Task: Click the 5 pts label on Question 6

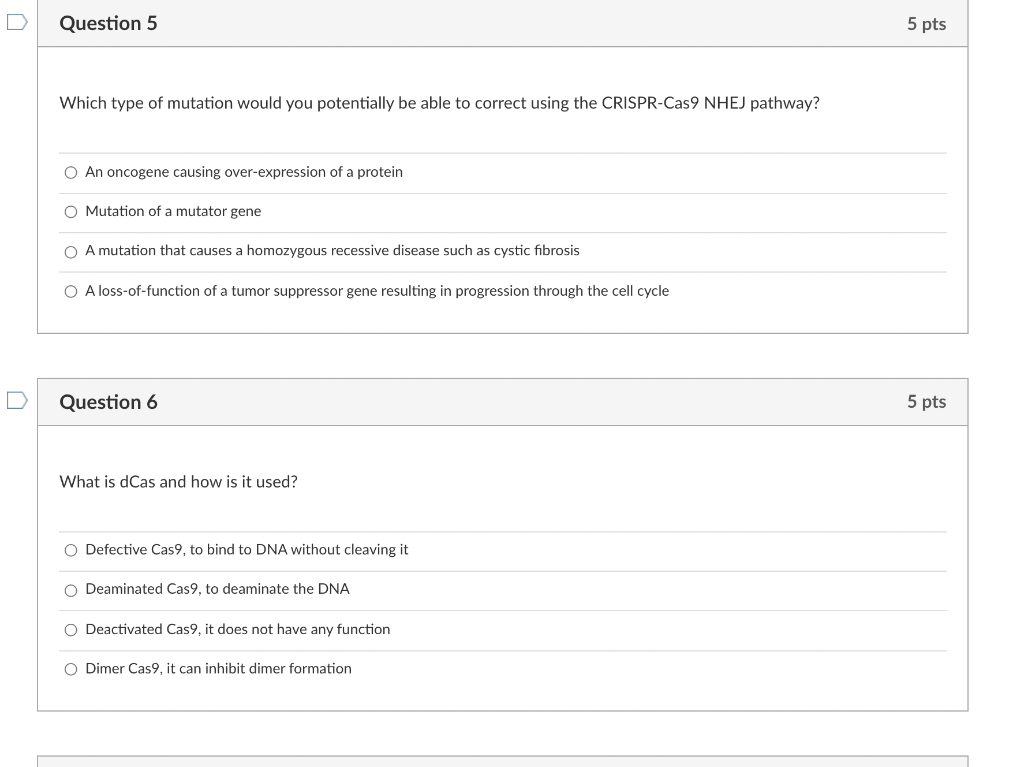Action: 926,402
